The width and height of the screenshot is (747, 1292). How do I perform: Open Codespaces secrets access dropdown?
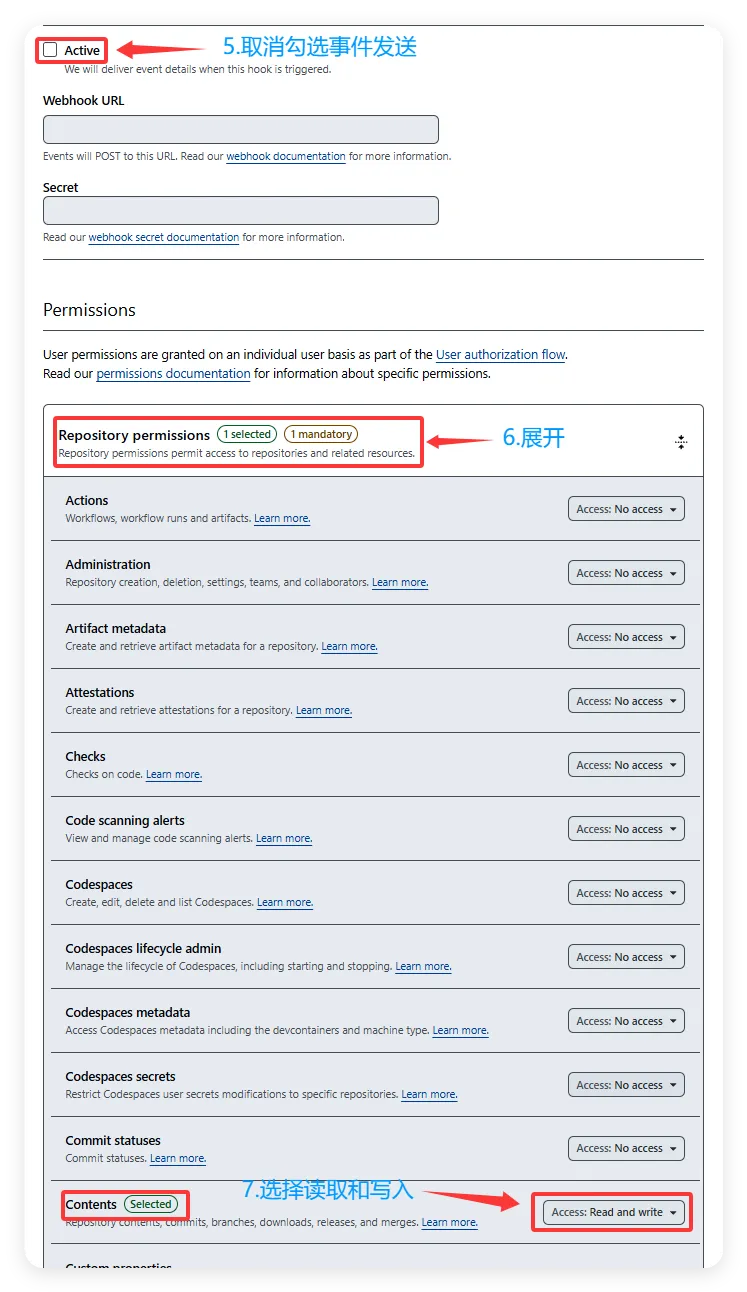pos(626,1085)
